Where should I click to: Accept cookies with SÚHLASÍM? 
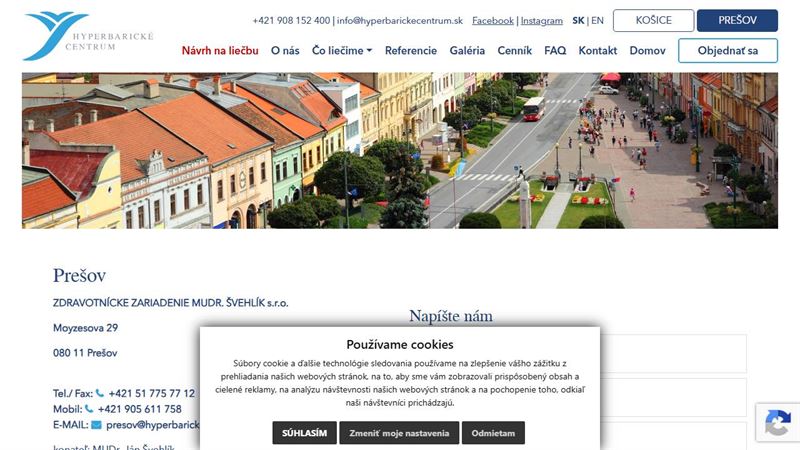[x=305, y=433]
